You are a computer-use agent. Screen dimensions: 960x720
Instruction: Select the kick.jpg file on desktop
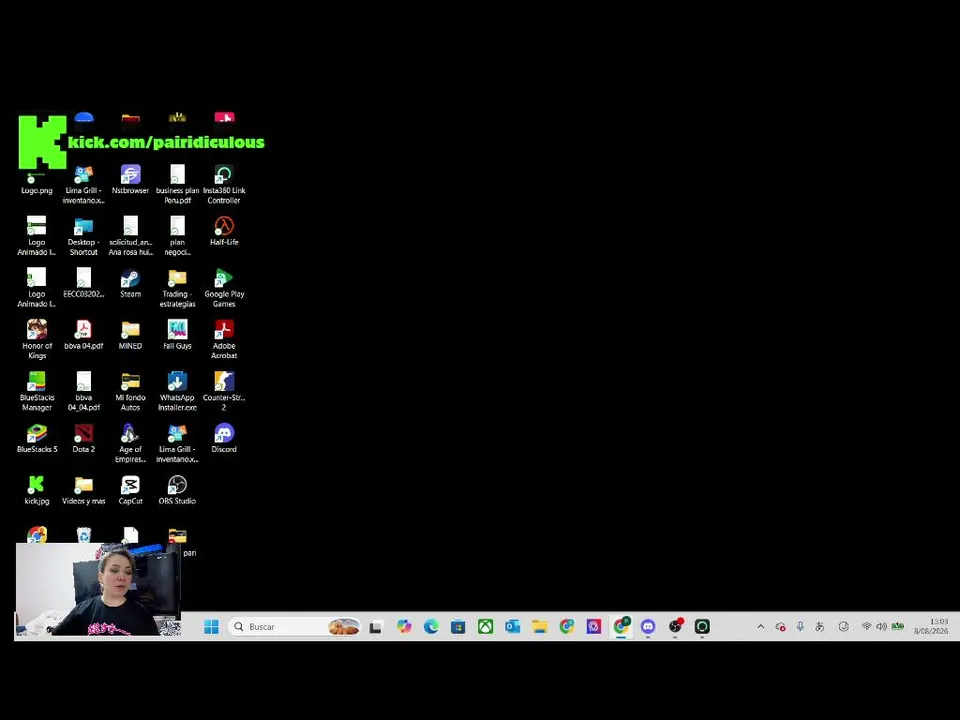pos(37,490)
